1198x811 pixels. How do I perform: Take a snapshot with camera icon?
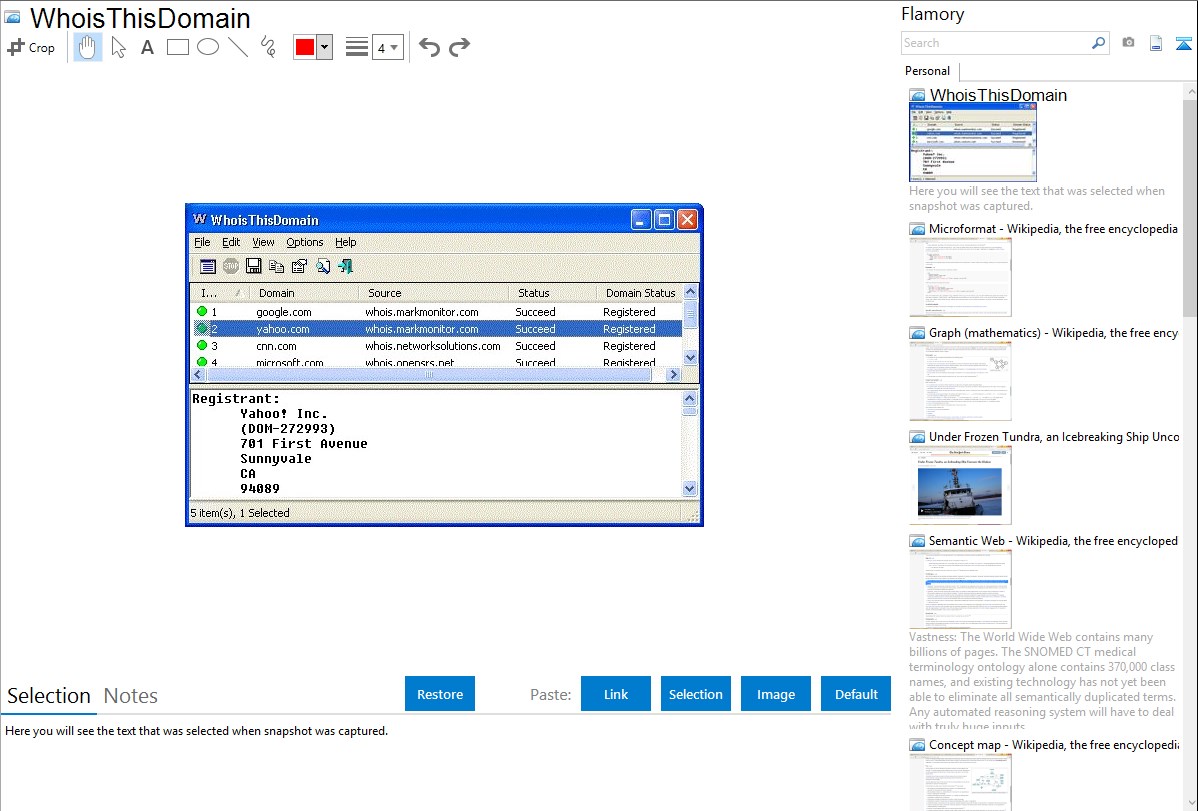coord(1128,43)
